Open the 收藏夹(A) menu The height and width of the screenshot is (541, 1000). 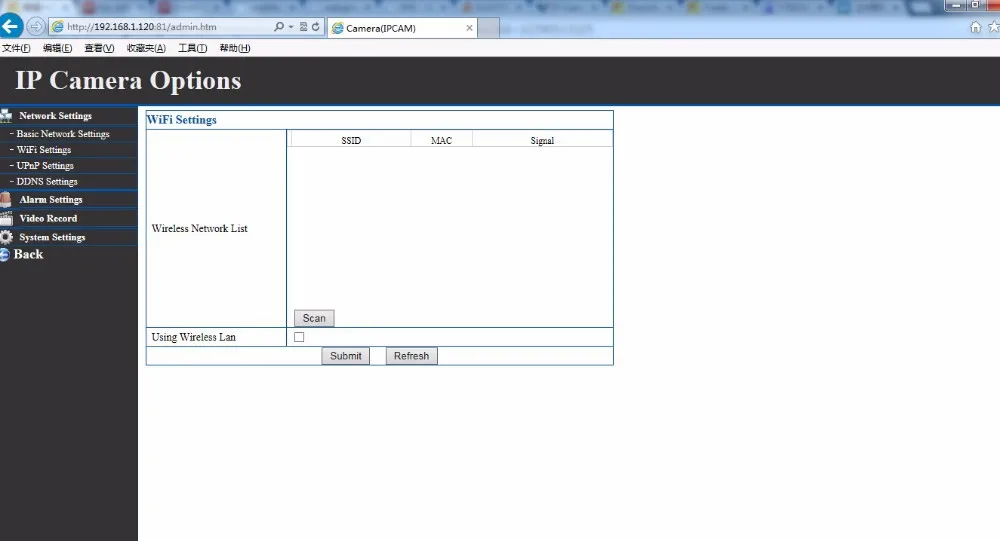(x=146, y=48)
